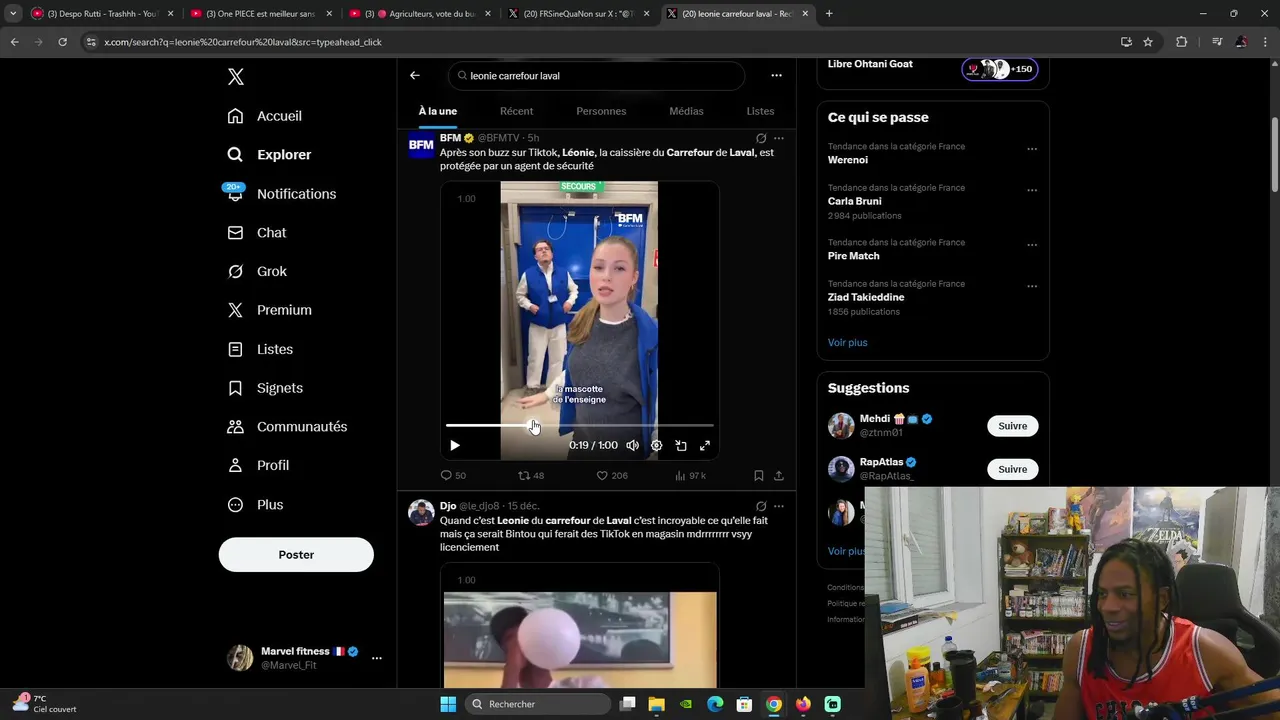Open more options on BFM post
Viewport: 1280px width, 720px height.
click(779, 138)
